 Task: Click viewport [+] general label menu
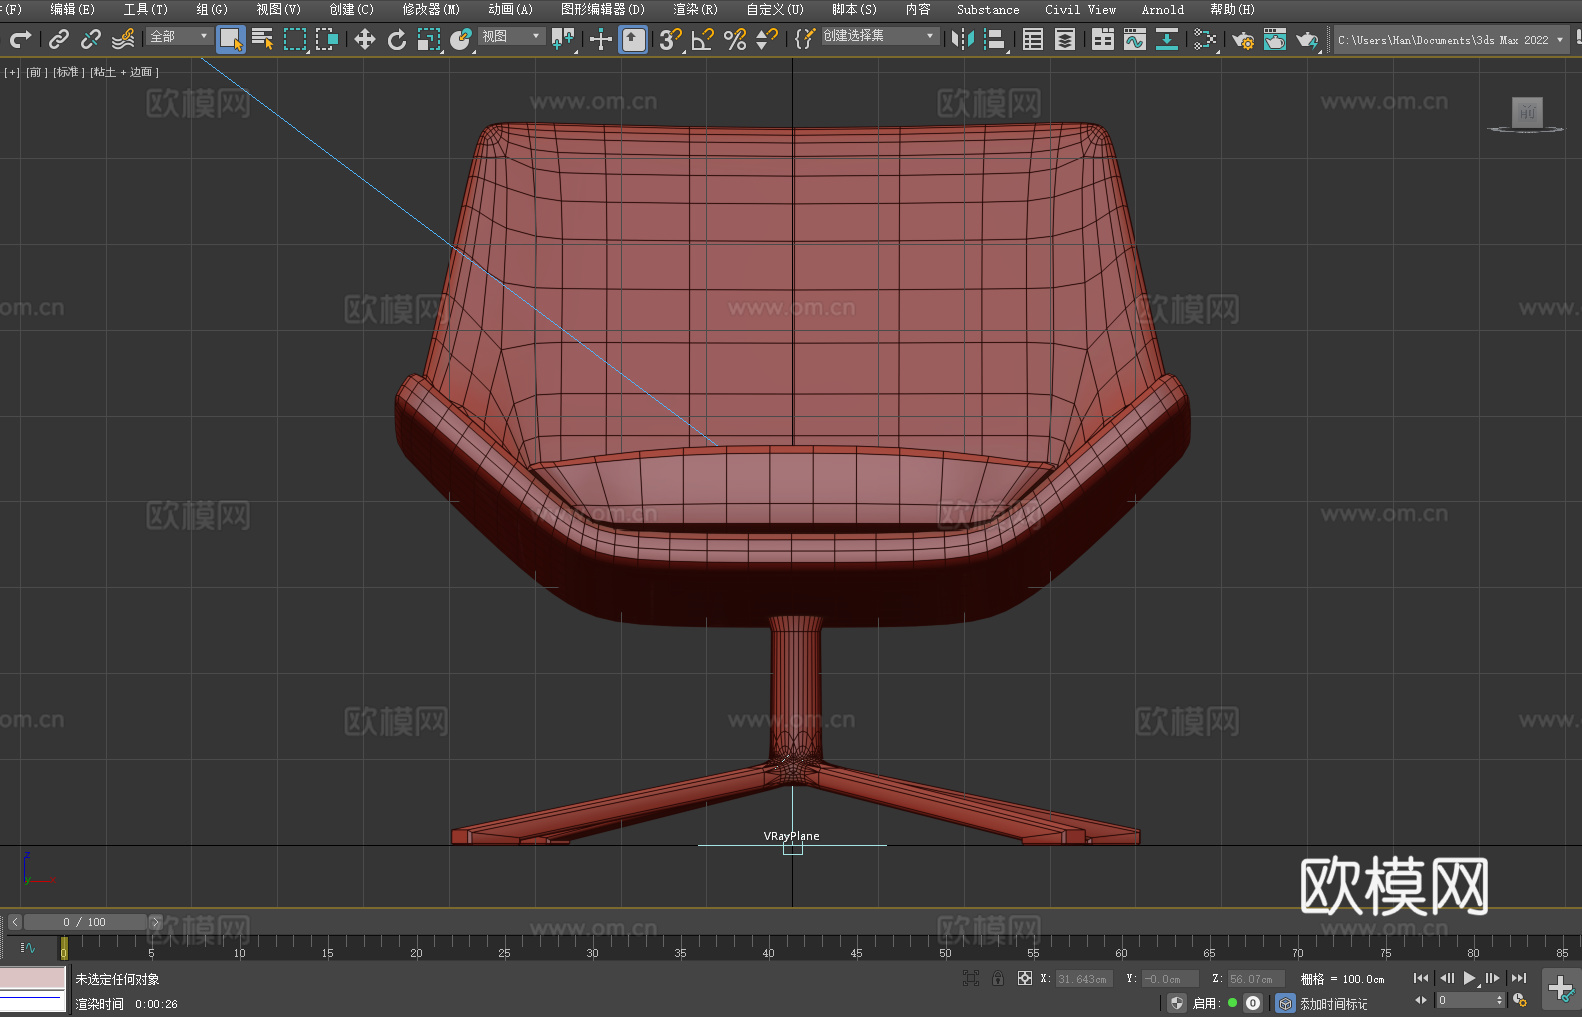coord(12,72)
